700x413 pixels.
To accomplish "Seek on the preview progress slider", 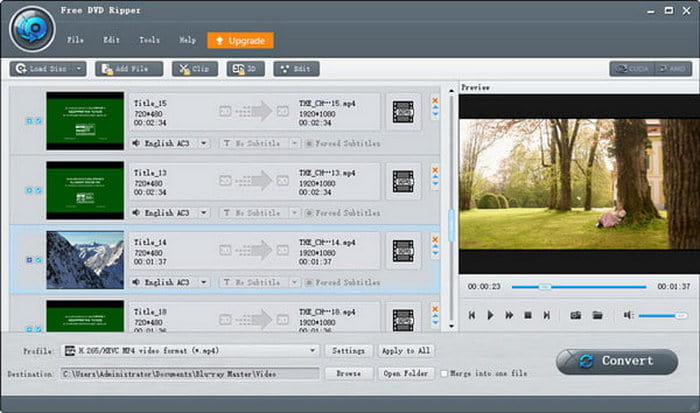I will click(x=579, y=287).
